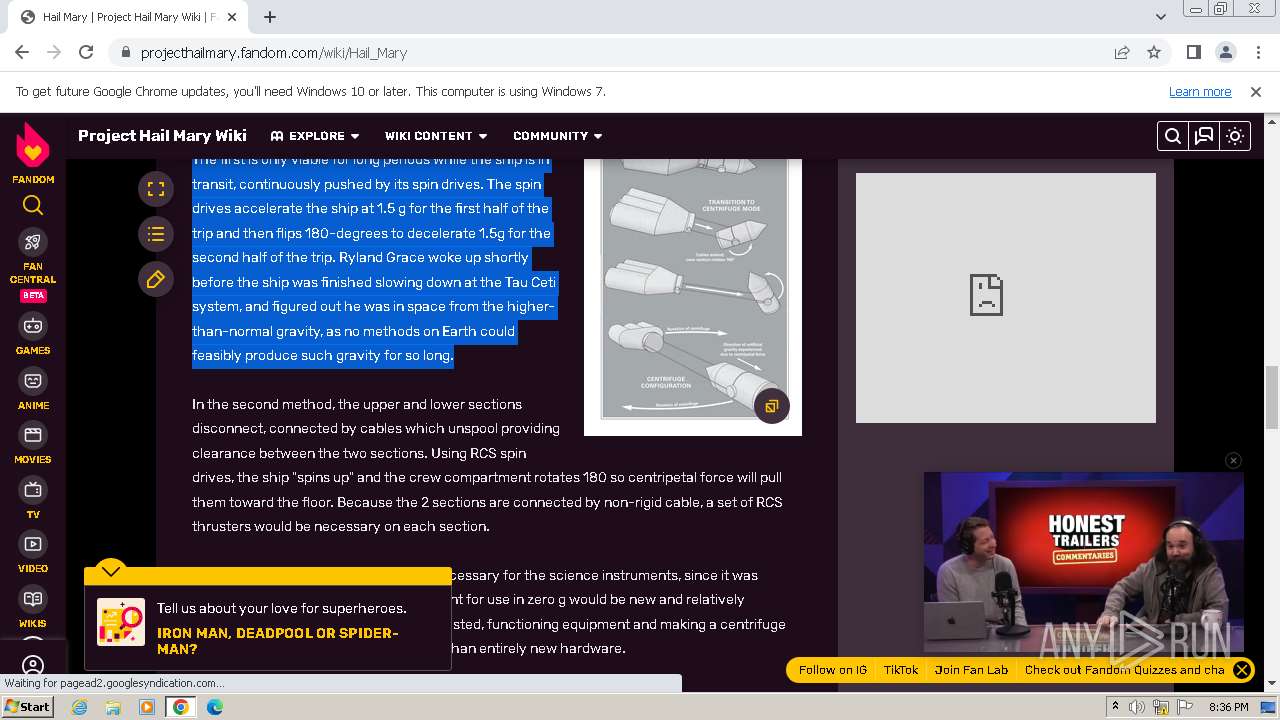Image resolution: width=1280 pixels, height=720 pixels.
Task: Switch to Chrome in the taskbar
Action: tap(181, 707)
